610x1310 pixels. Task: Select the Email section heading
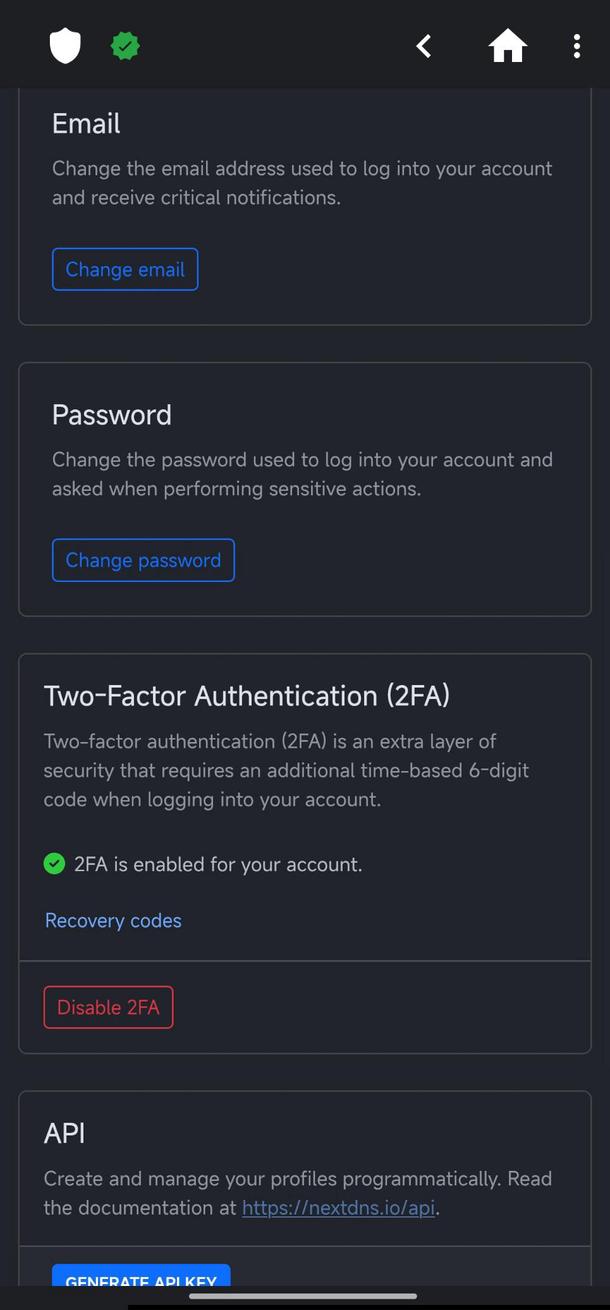point(86,124)
